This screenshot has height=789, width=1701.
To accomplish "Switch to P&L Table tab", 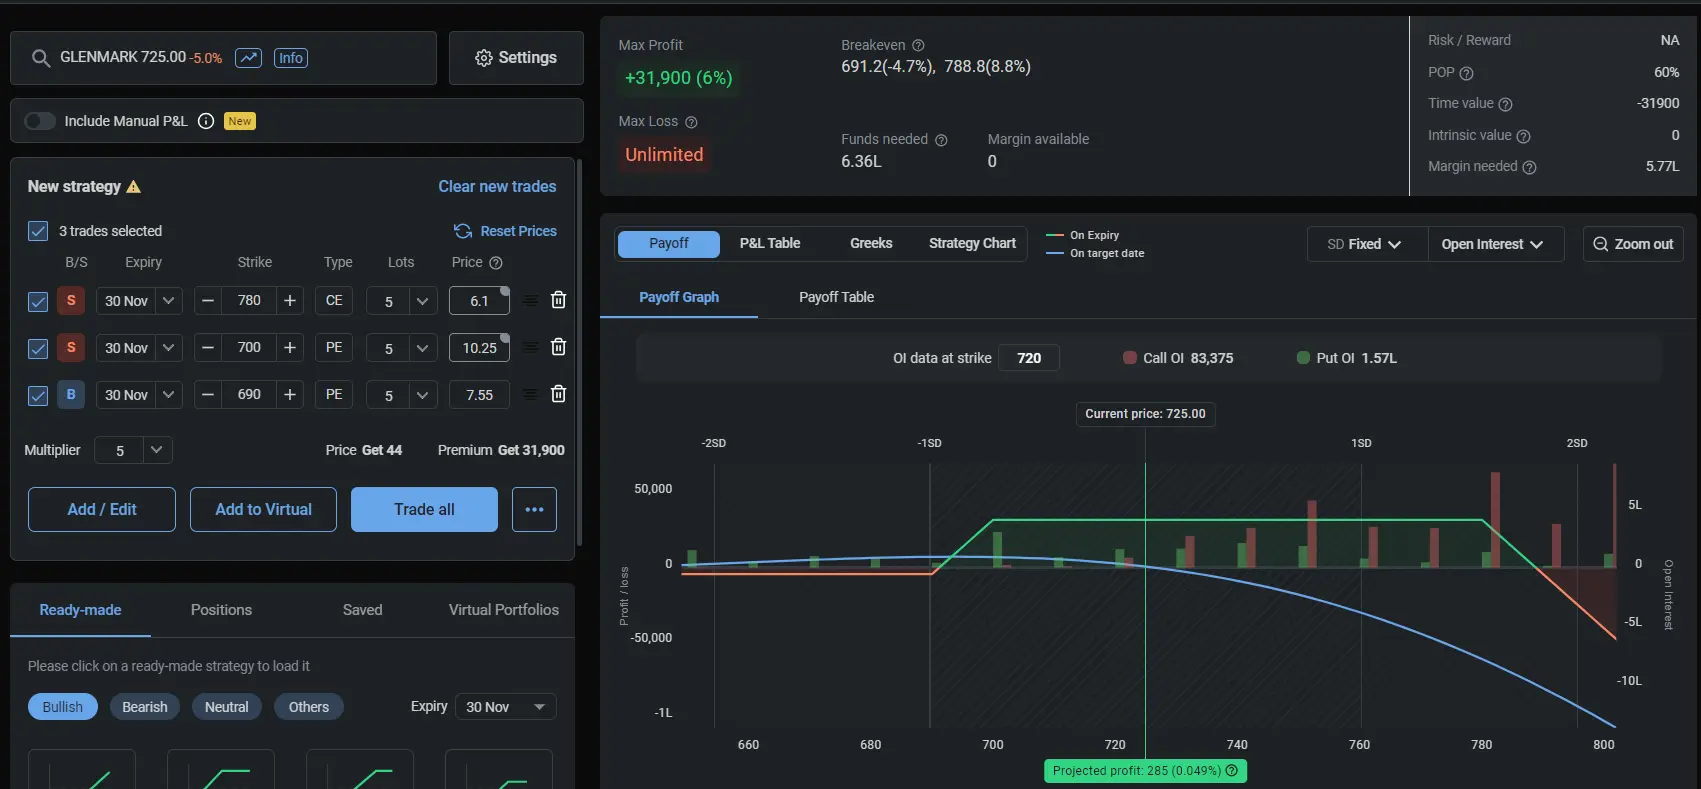I will click(x=770, y=243).
